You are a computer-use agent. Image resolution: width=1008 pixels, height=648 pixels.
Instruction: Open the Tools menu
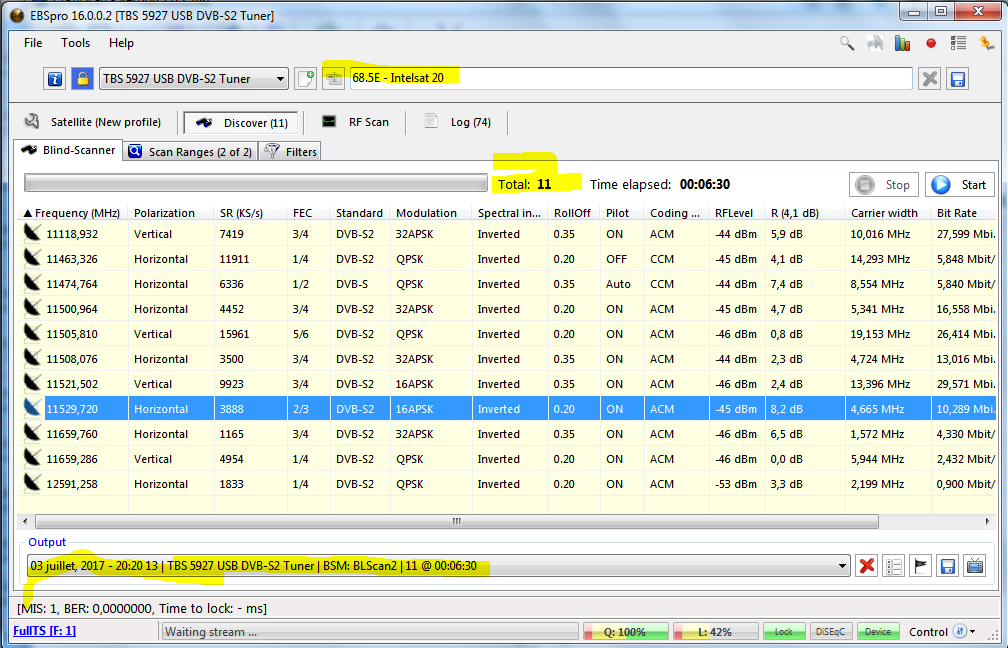75,43
